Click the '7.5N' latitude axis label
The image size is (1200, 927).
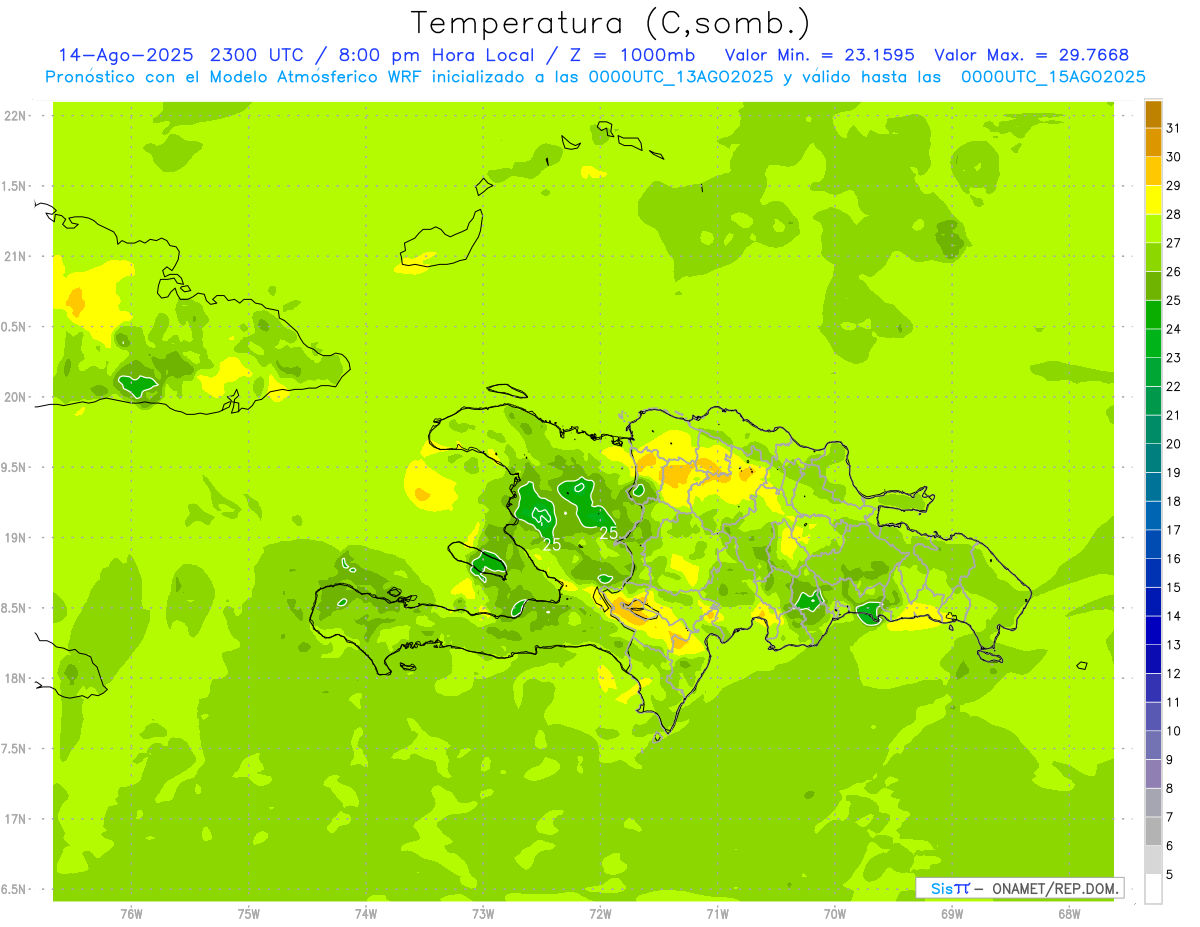(x=15, y=749)
